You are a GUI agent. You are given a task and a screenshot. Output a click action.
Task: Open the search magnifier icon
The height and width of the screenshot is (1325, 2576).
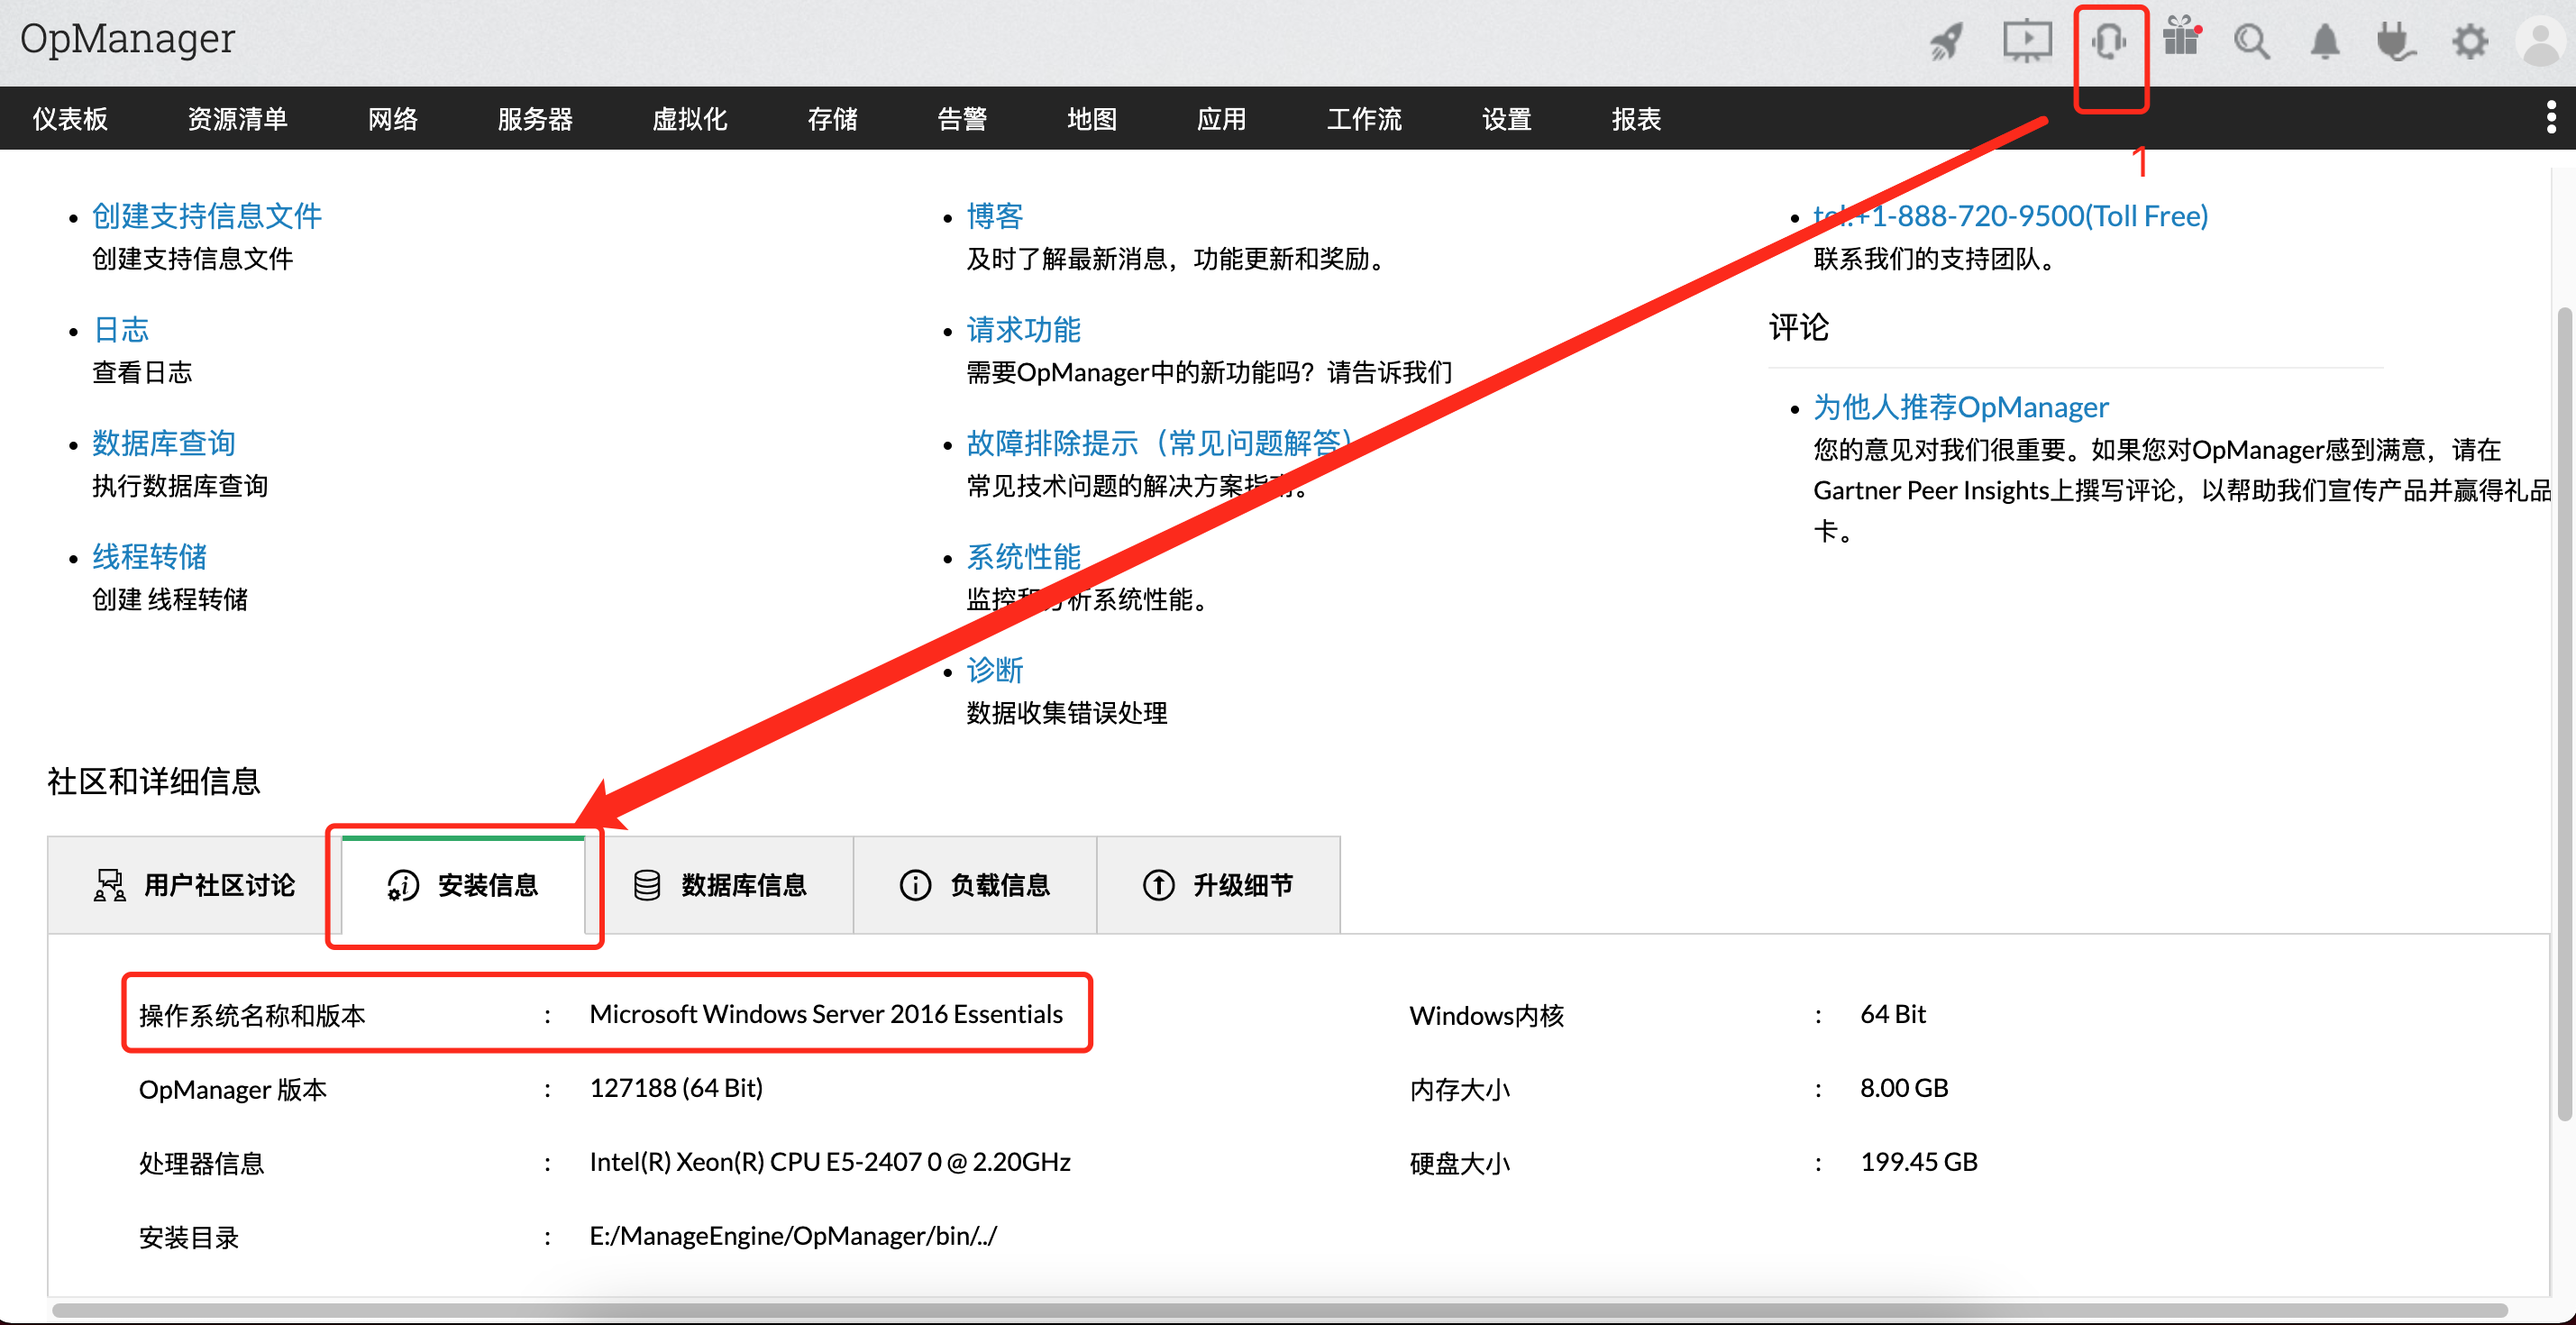[2252, 42]
